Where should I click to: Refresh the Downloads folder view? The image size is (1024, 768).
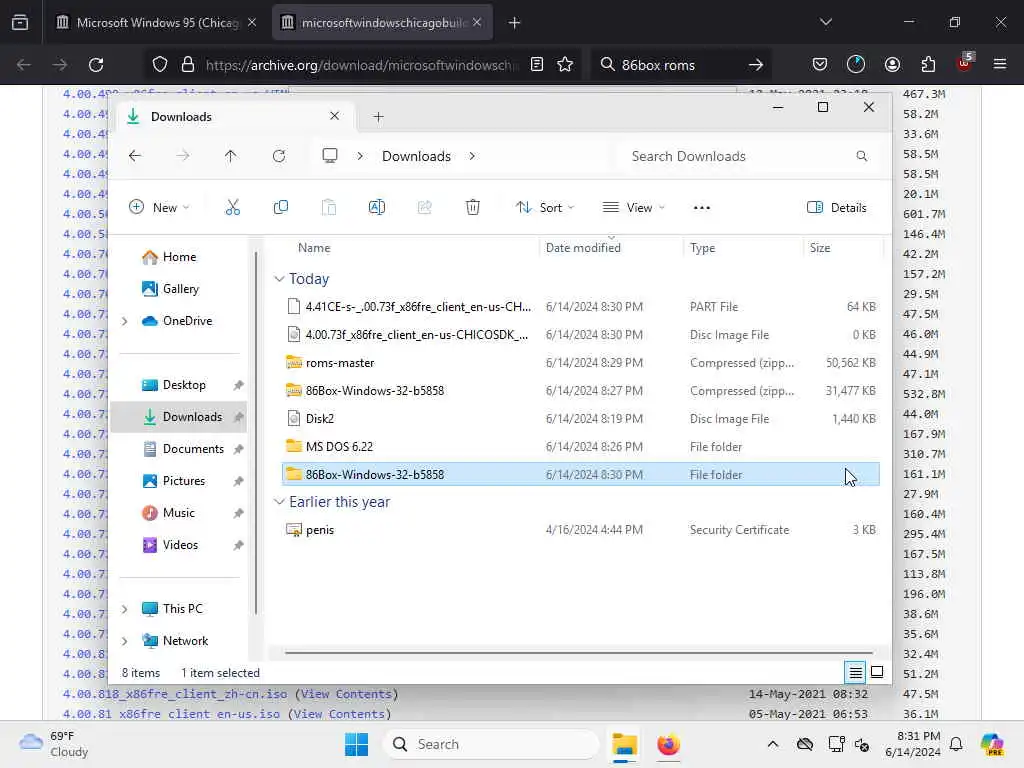(x=279, y=156)
